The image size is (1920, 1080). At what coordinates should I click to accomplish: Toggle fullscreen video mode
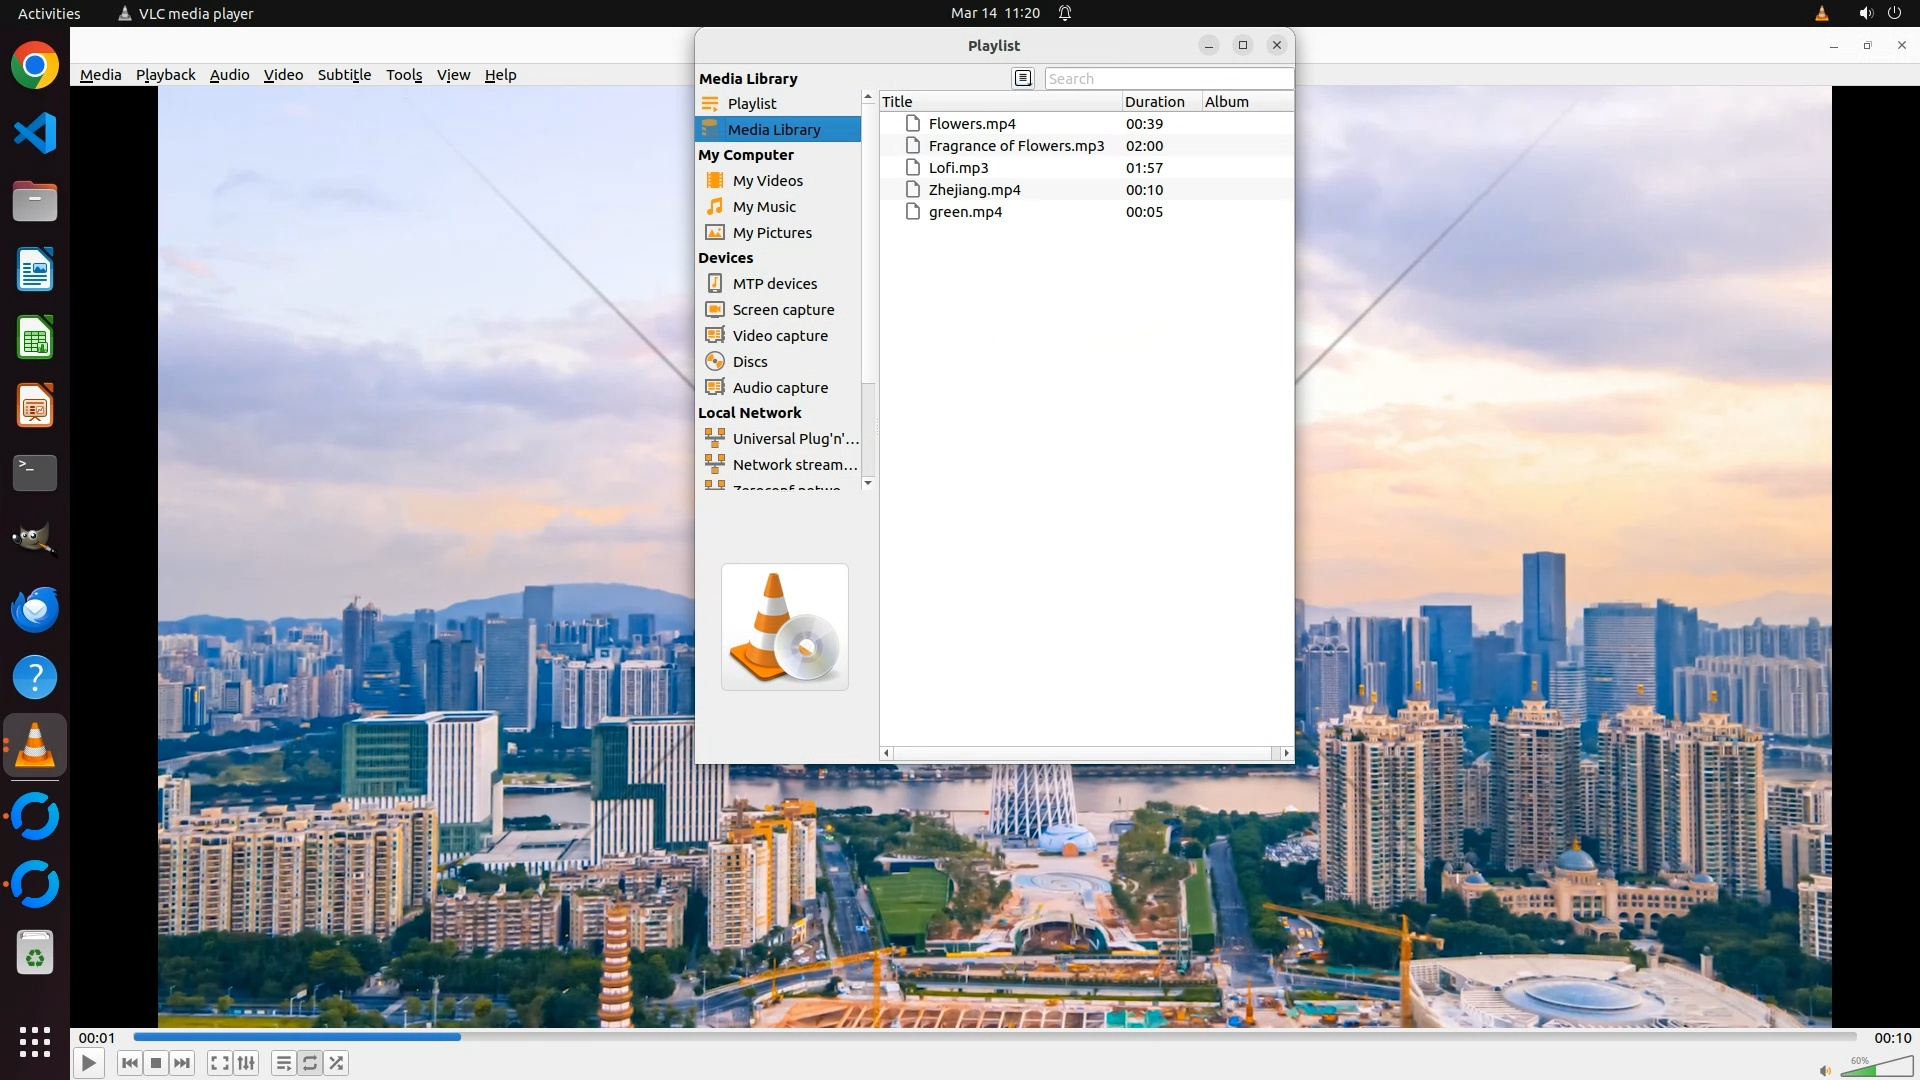(x=220, y=1063)
